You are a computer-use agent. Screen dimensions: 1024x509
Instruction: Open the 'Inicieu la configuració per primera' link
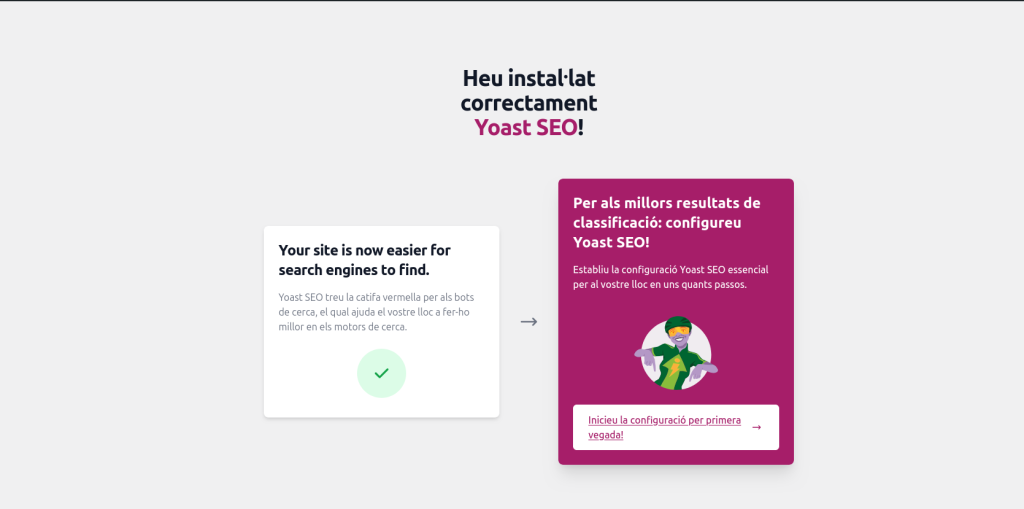click(x=664, y=420)
